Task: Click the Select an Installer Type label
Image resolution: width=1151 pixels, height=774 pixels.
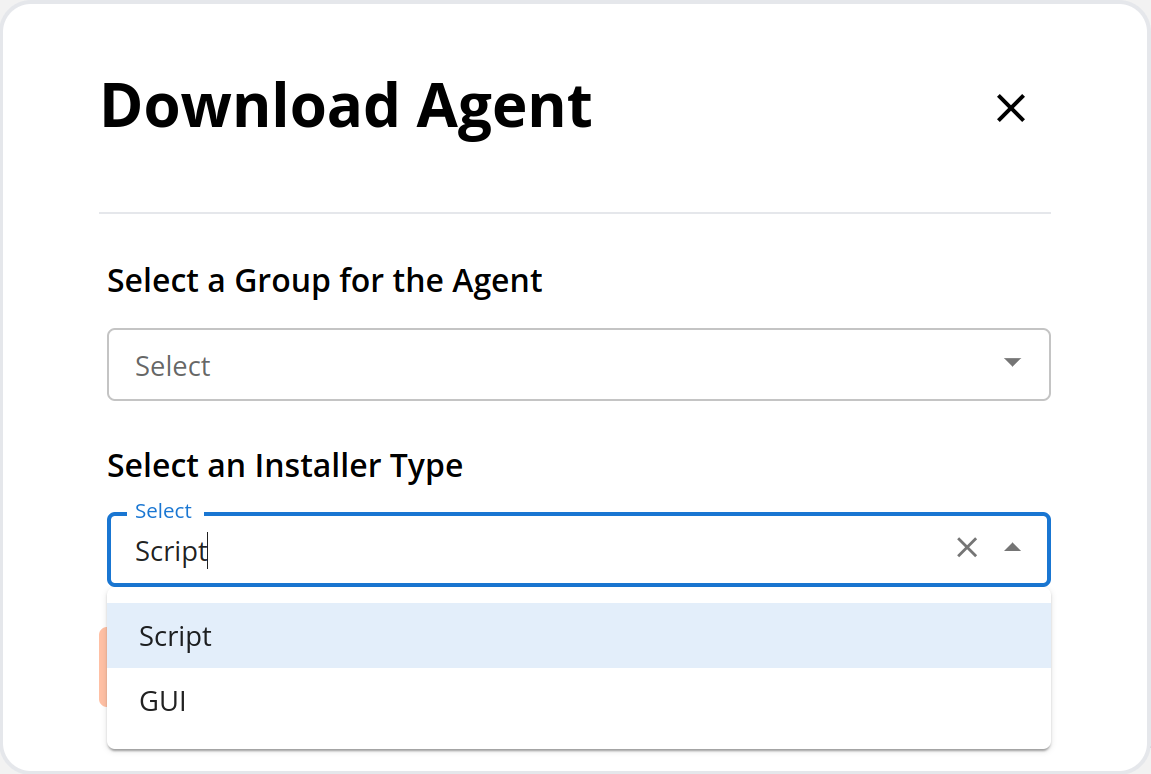Action: [x=285, y=466]
